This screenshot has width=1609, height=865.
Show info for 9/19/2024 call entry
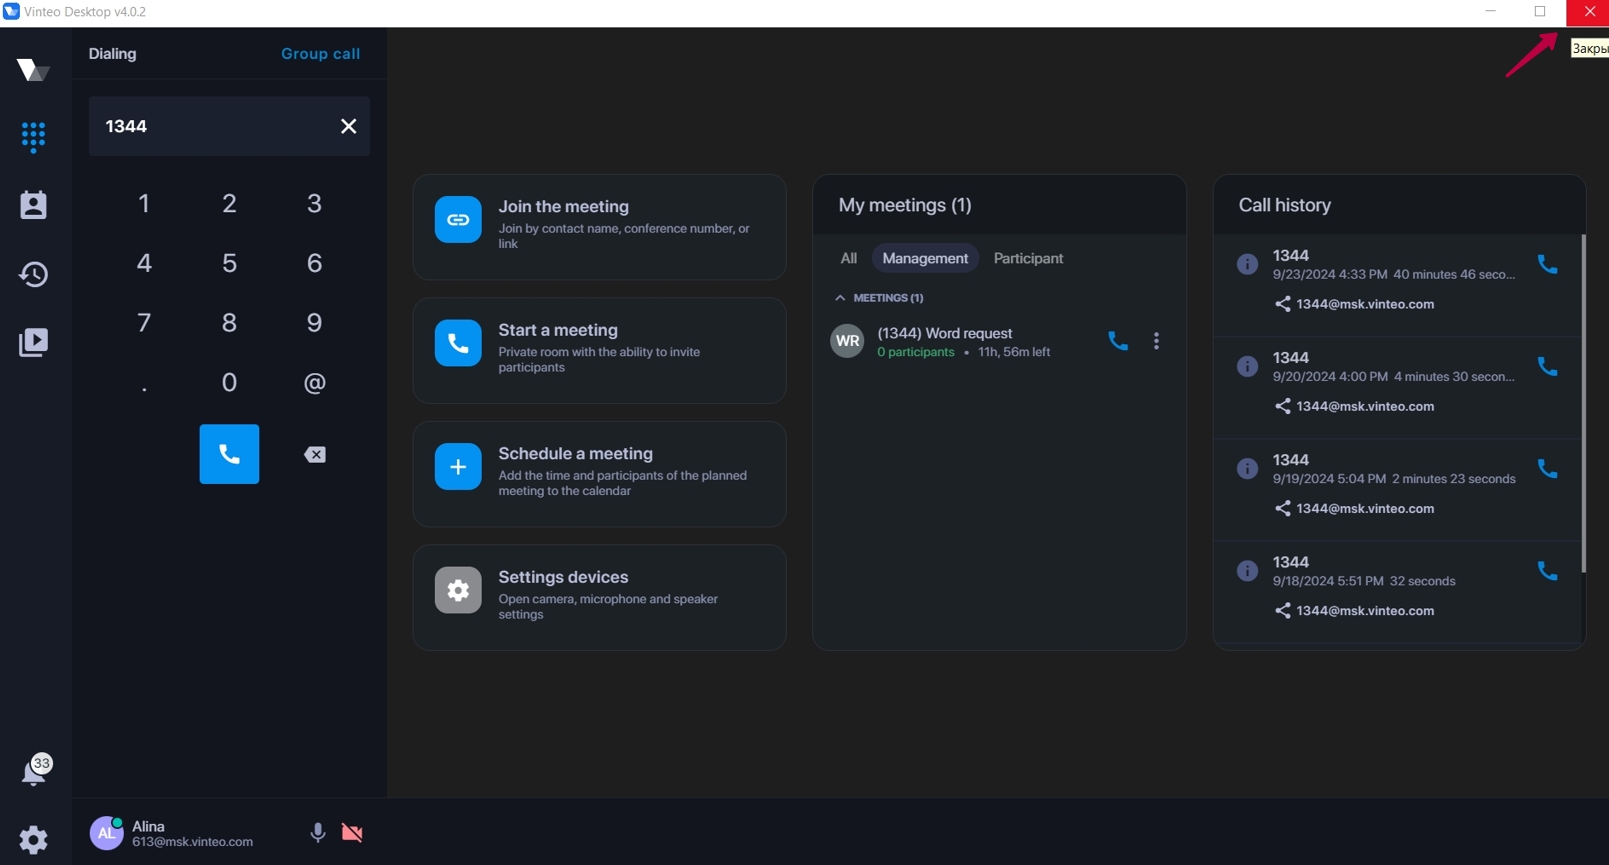click(1247, 468)
